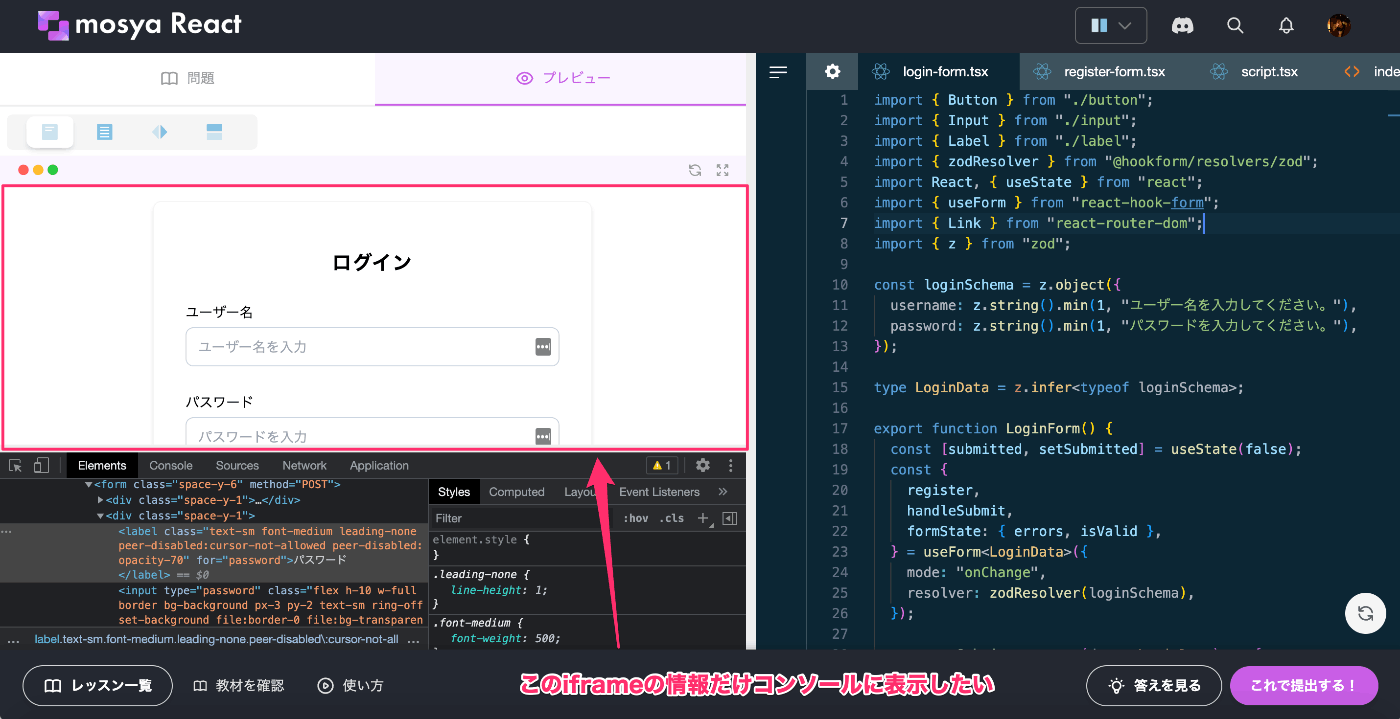Open the editor settings gear
Screen dimensions: 1400x719
(833, 72)
